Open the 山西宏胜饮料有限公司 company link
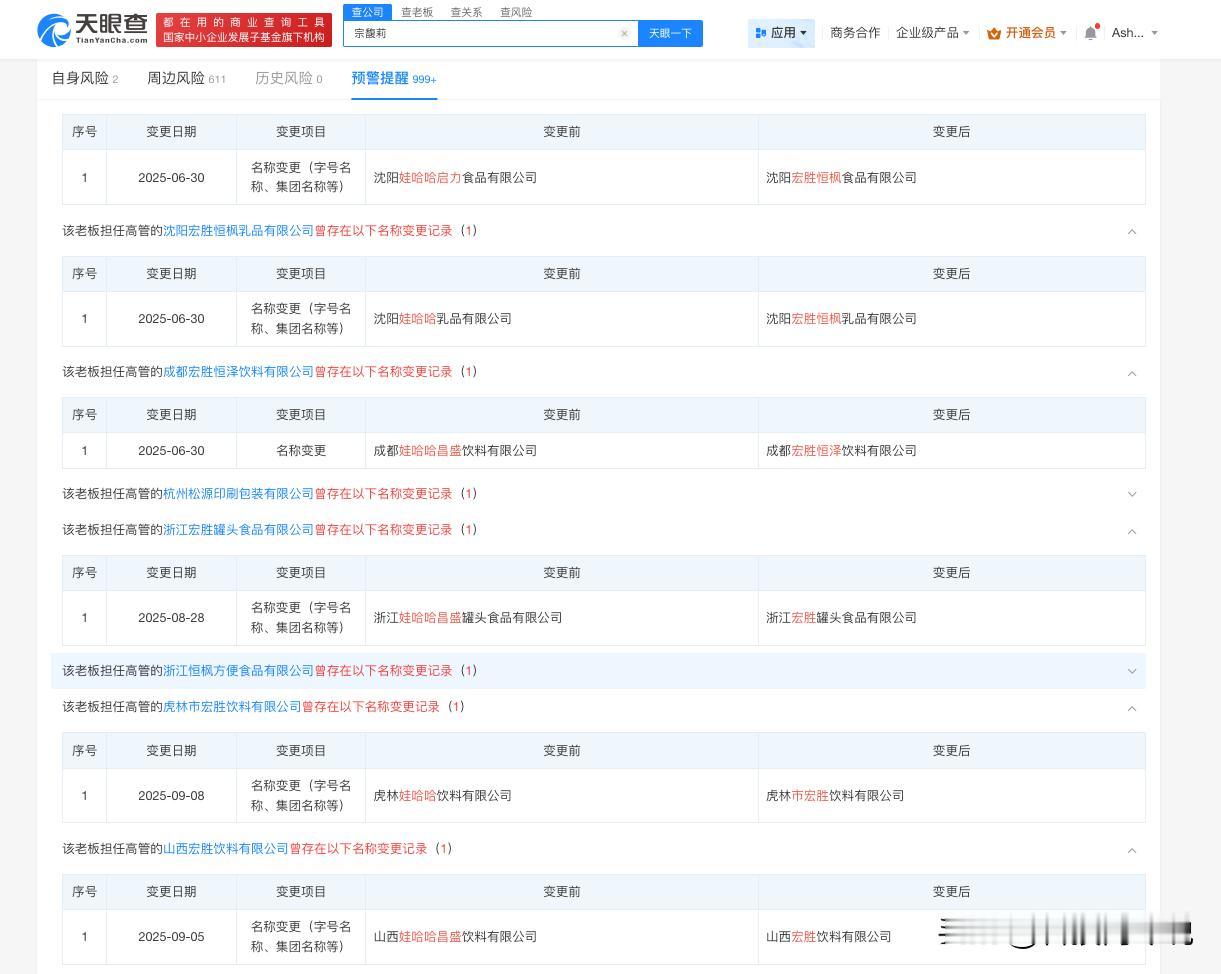This screenshot has width=1221, height=974. pos(226,849)
